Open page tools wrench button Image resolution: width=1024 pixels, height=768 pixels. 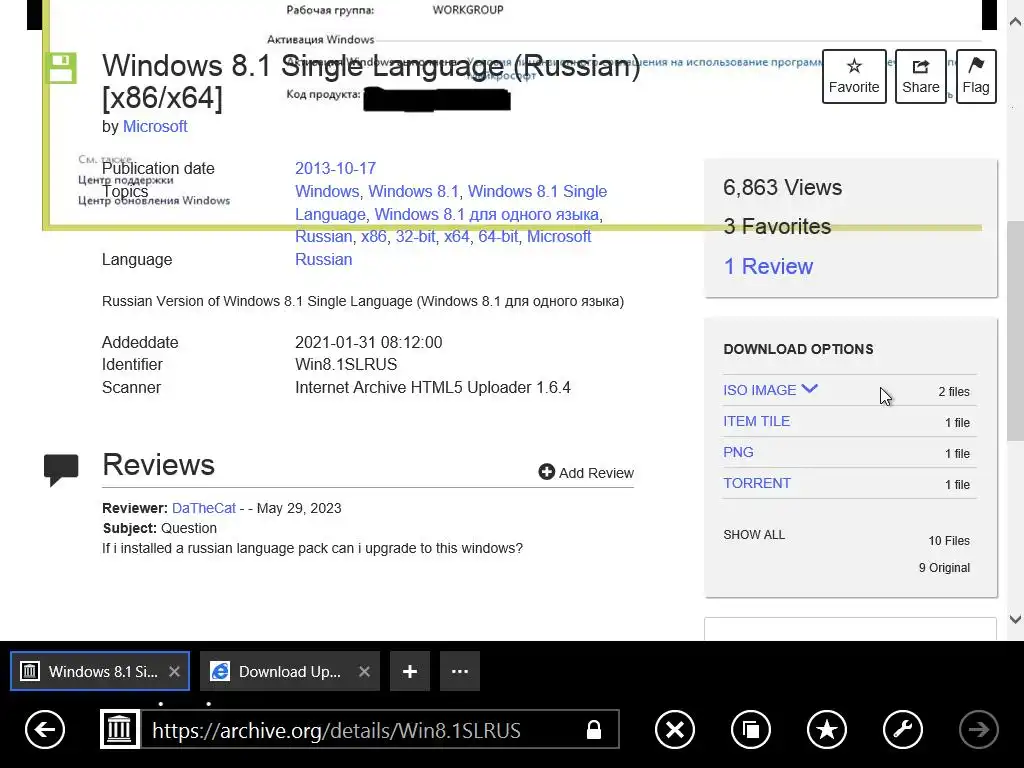click(903, 729)
